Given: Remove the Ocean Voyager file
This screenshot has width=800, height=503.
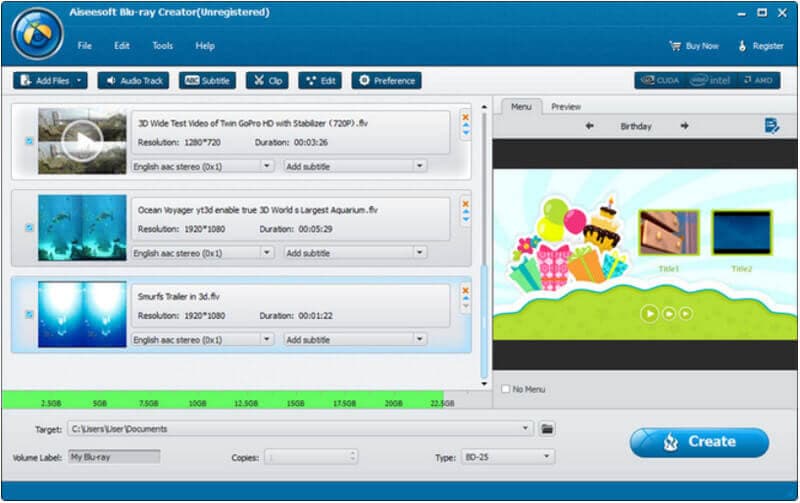Looking at the screenshot, I should (465, 204).
